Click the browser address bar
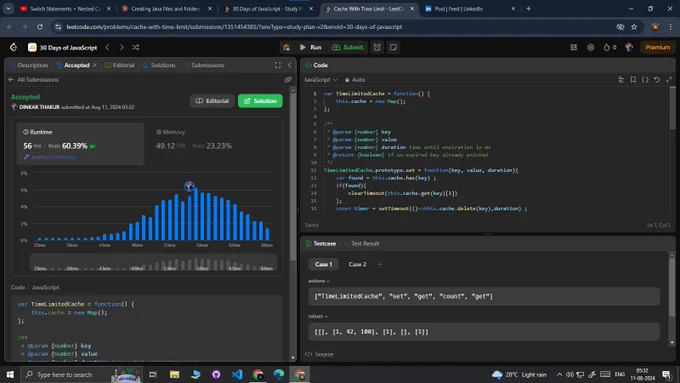 click(338, 27)
